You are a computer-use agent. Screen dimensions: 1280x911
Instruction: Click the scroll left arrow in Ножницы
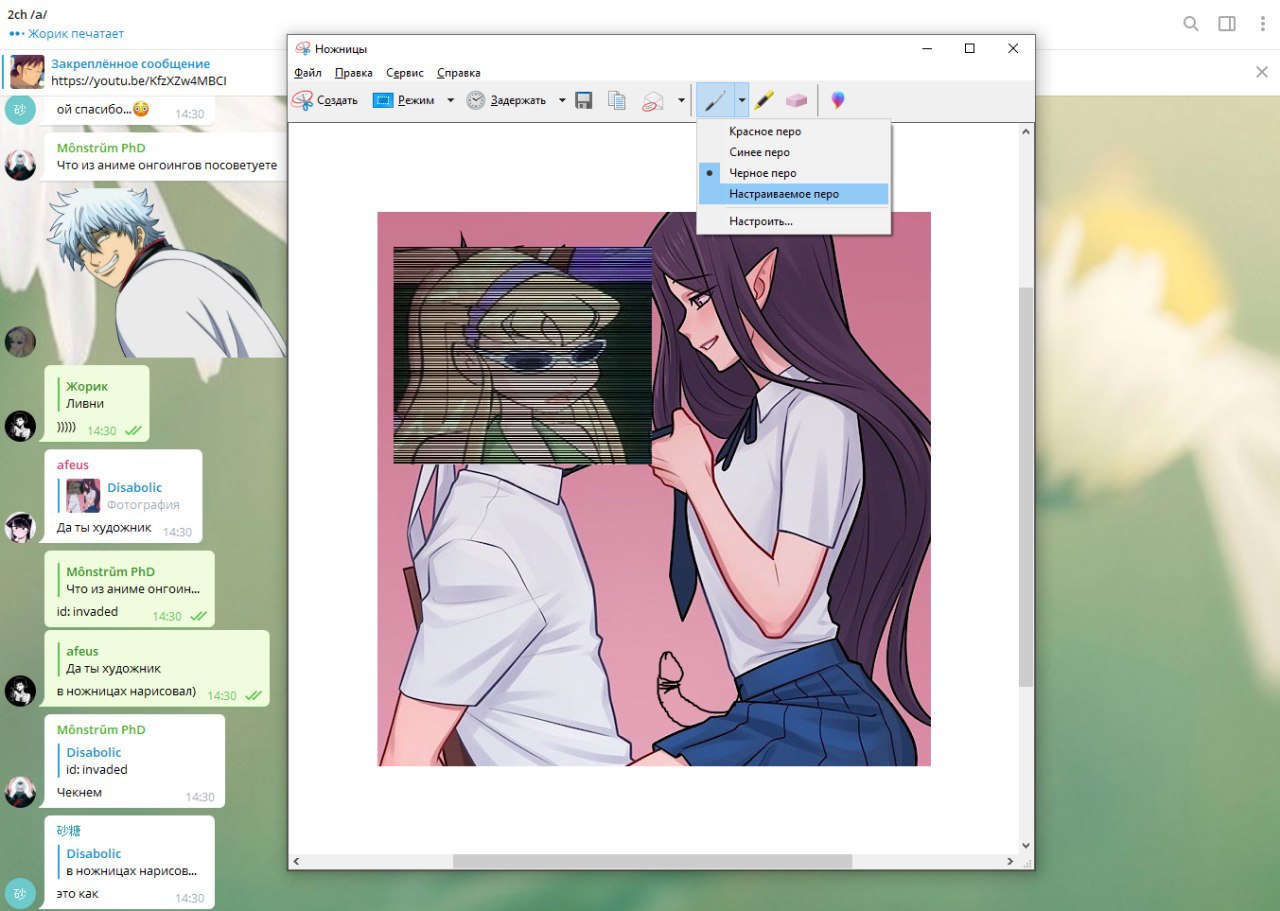(296, 861)
